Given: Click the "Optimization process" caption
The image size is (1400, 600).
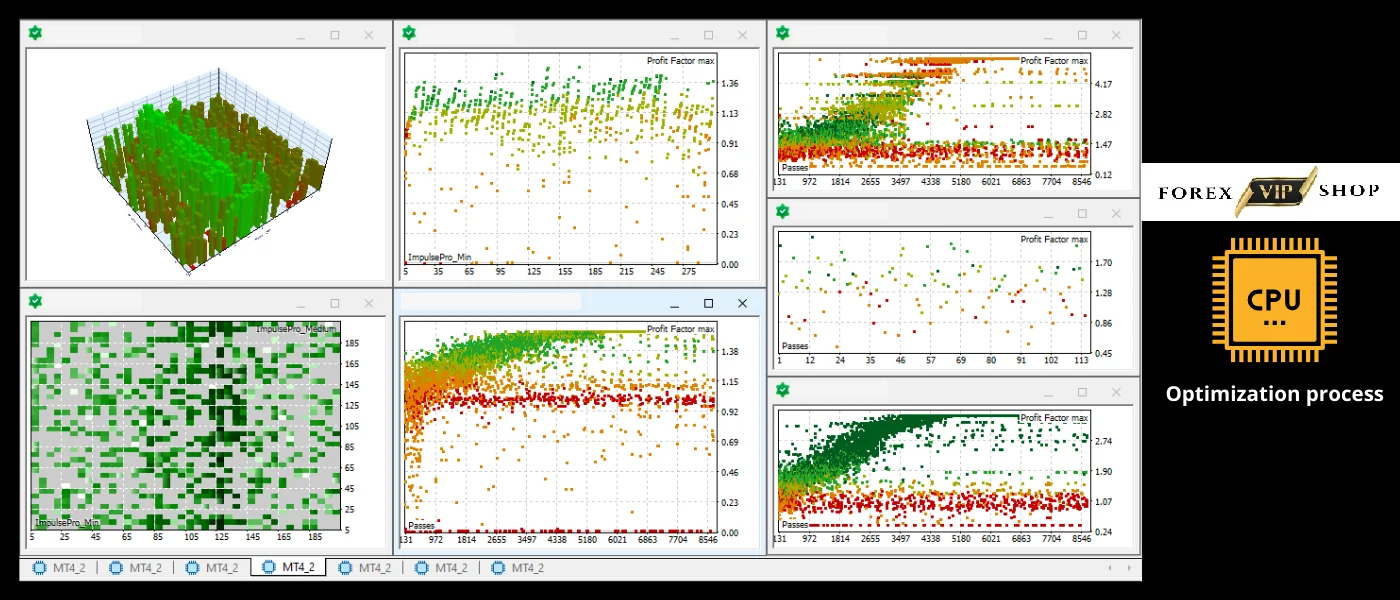Looking at the screenshot, I should click(1274, 394).
